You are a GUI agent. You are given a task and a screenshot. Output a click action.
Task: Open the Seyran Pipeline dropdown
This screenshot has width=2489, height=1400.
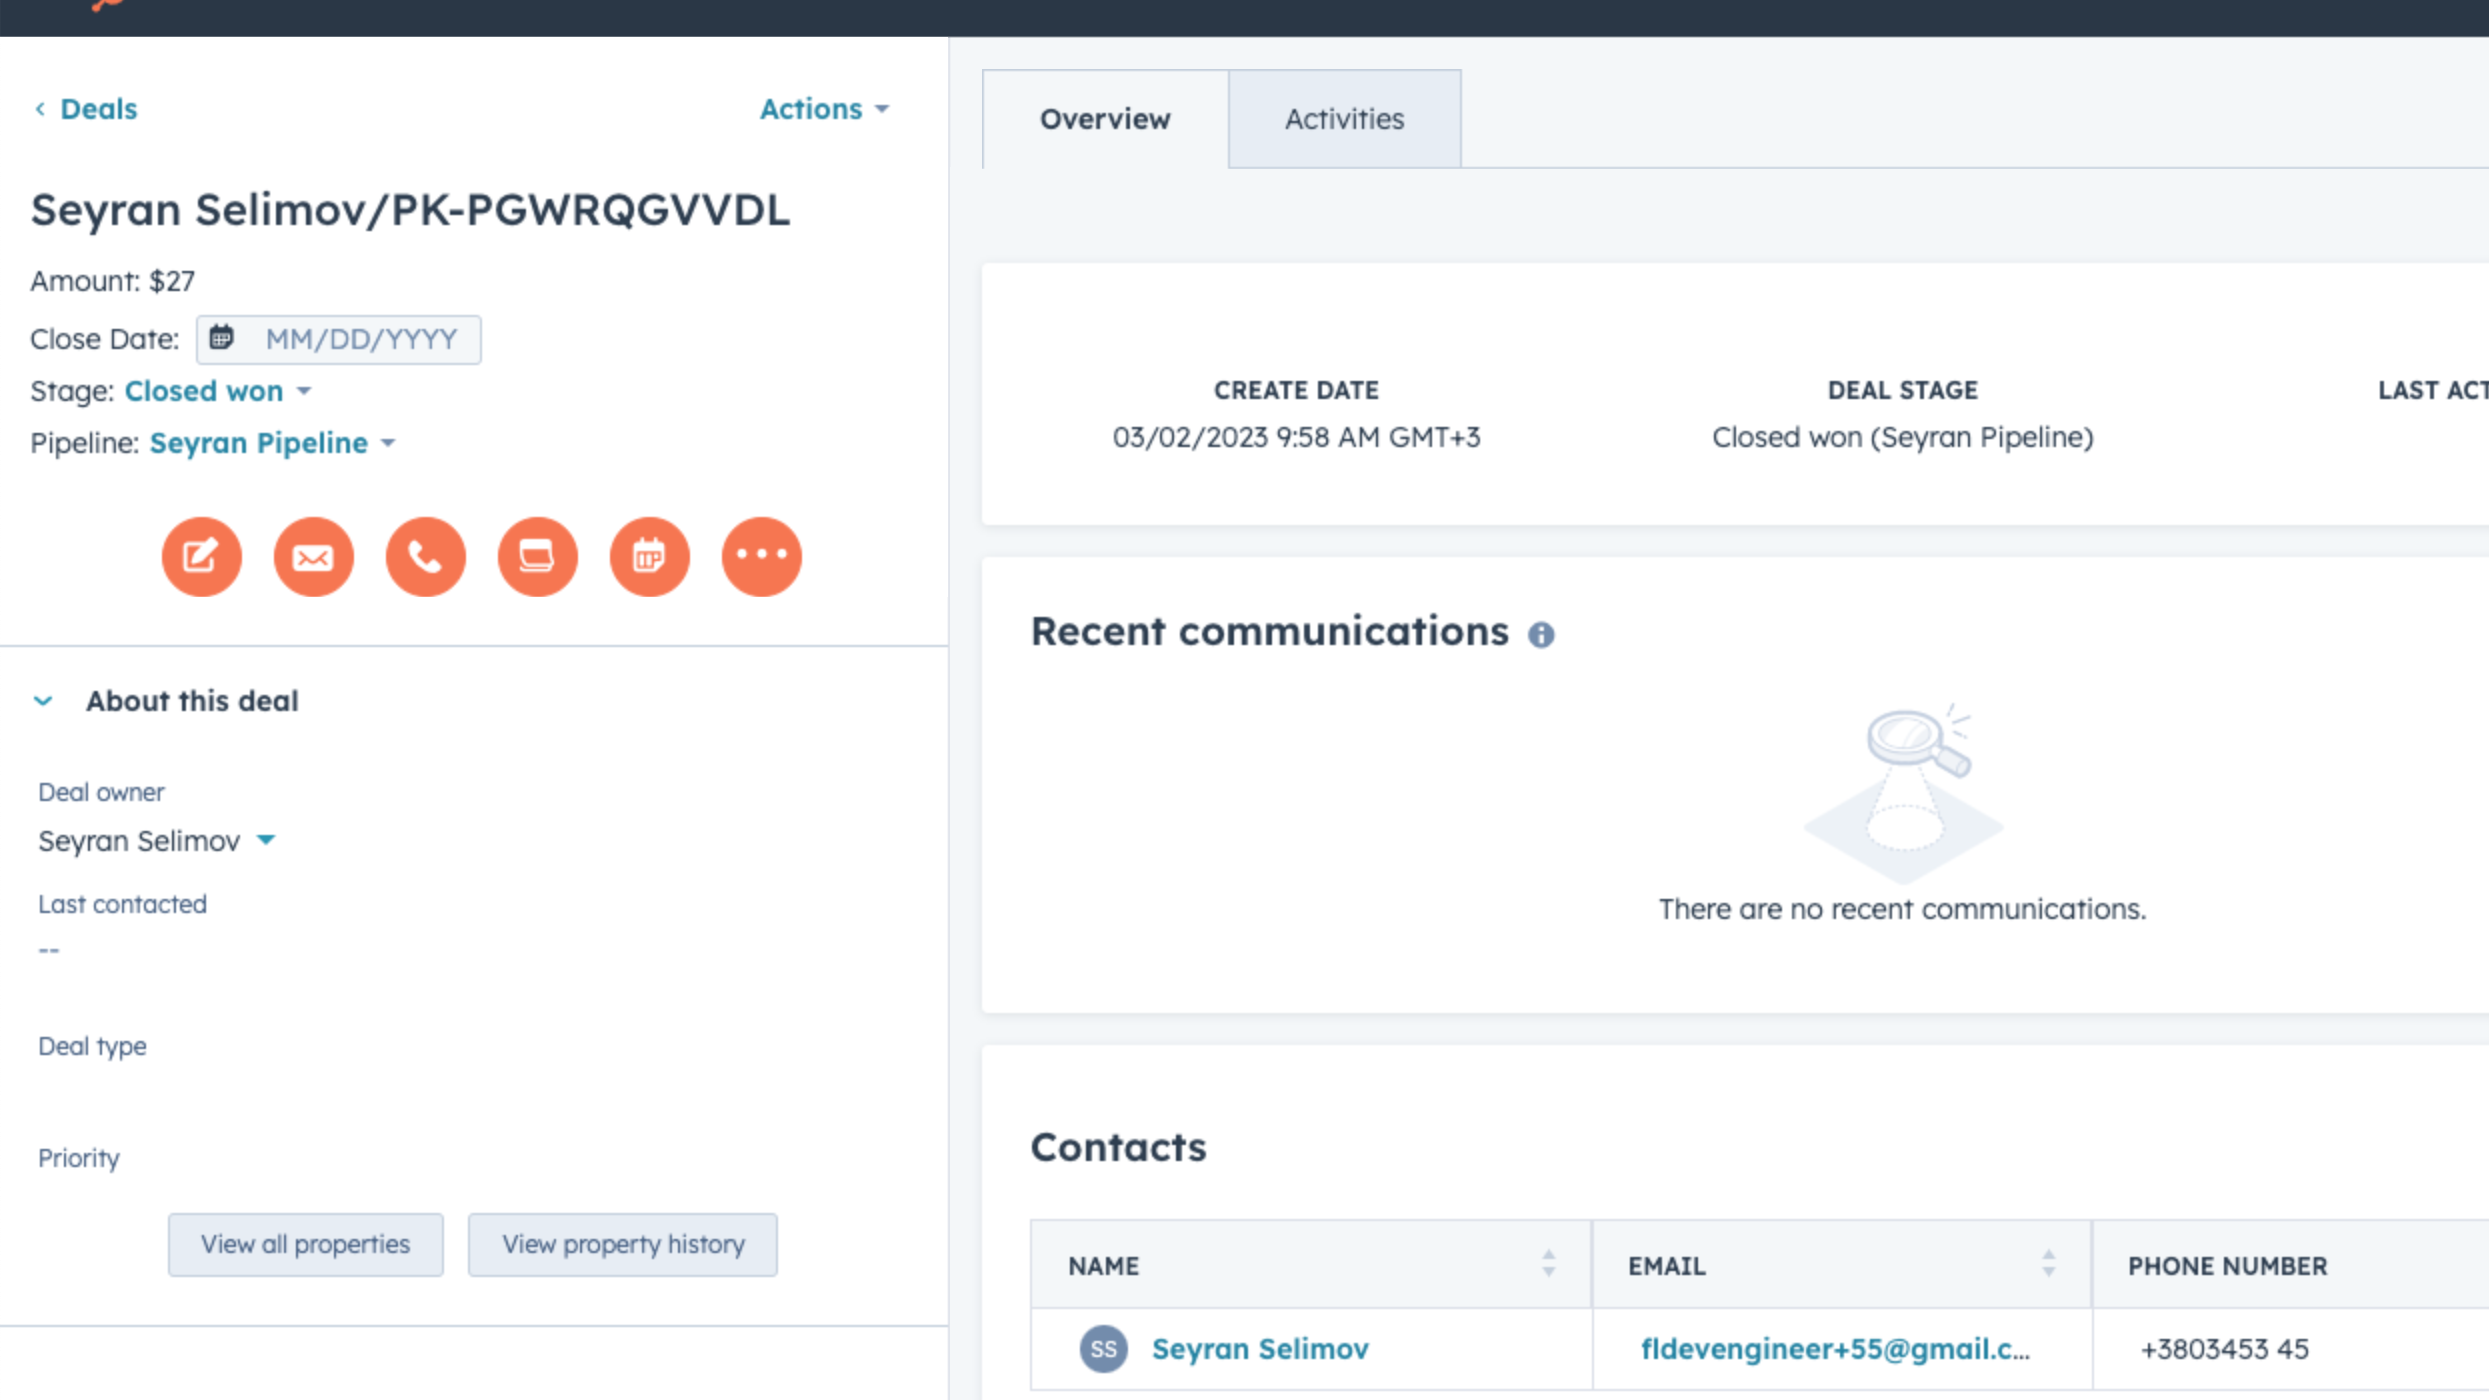coord(270,443)
